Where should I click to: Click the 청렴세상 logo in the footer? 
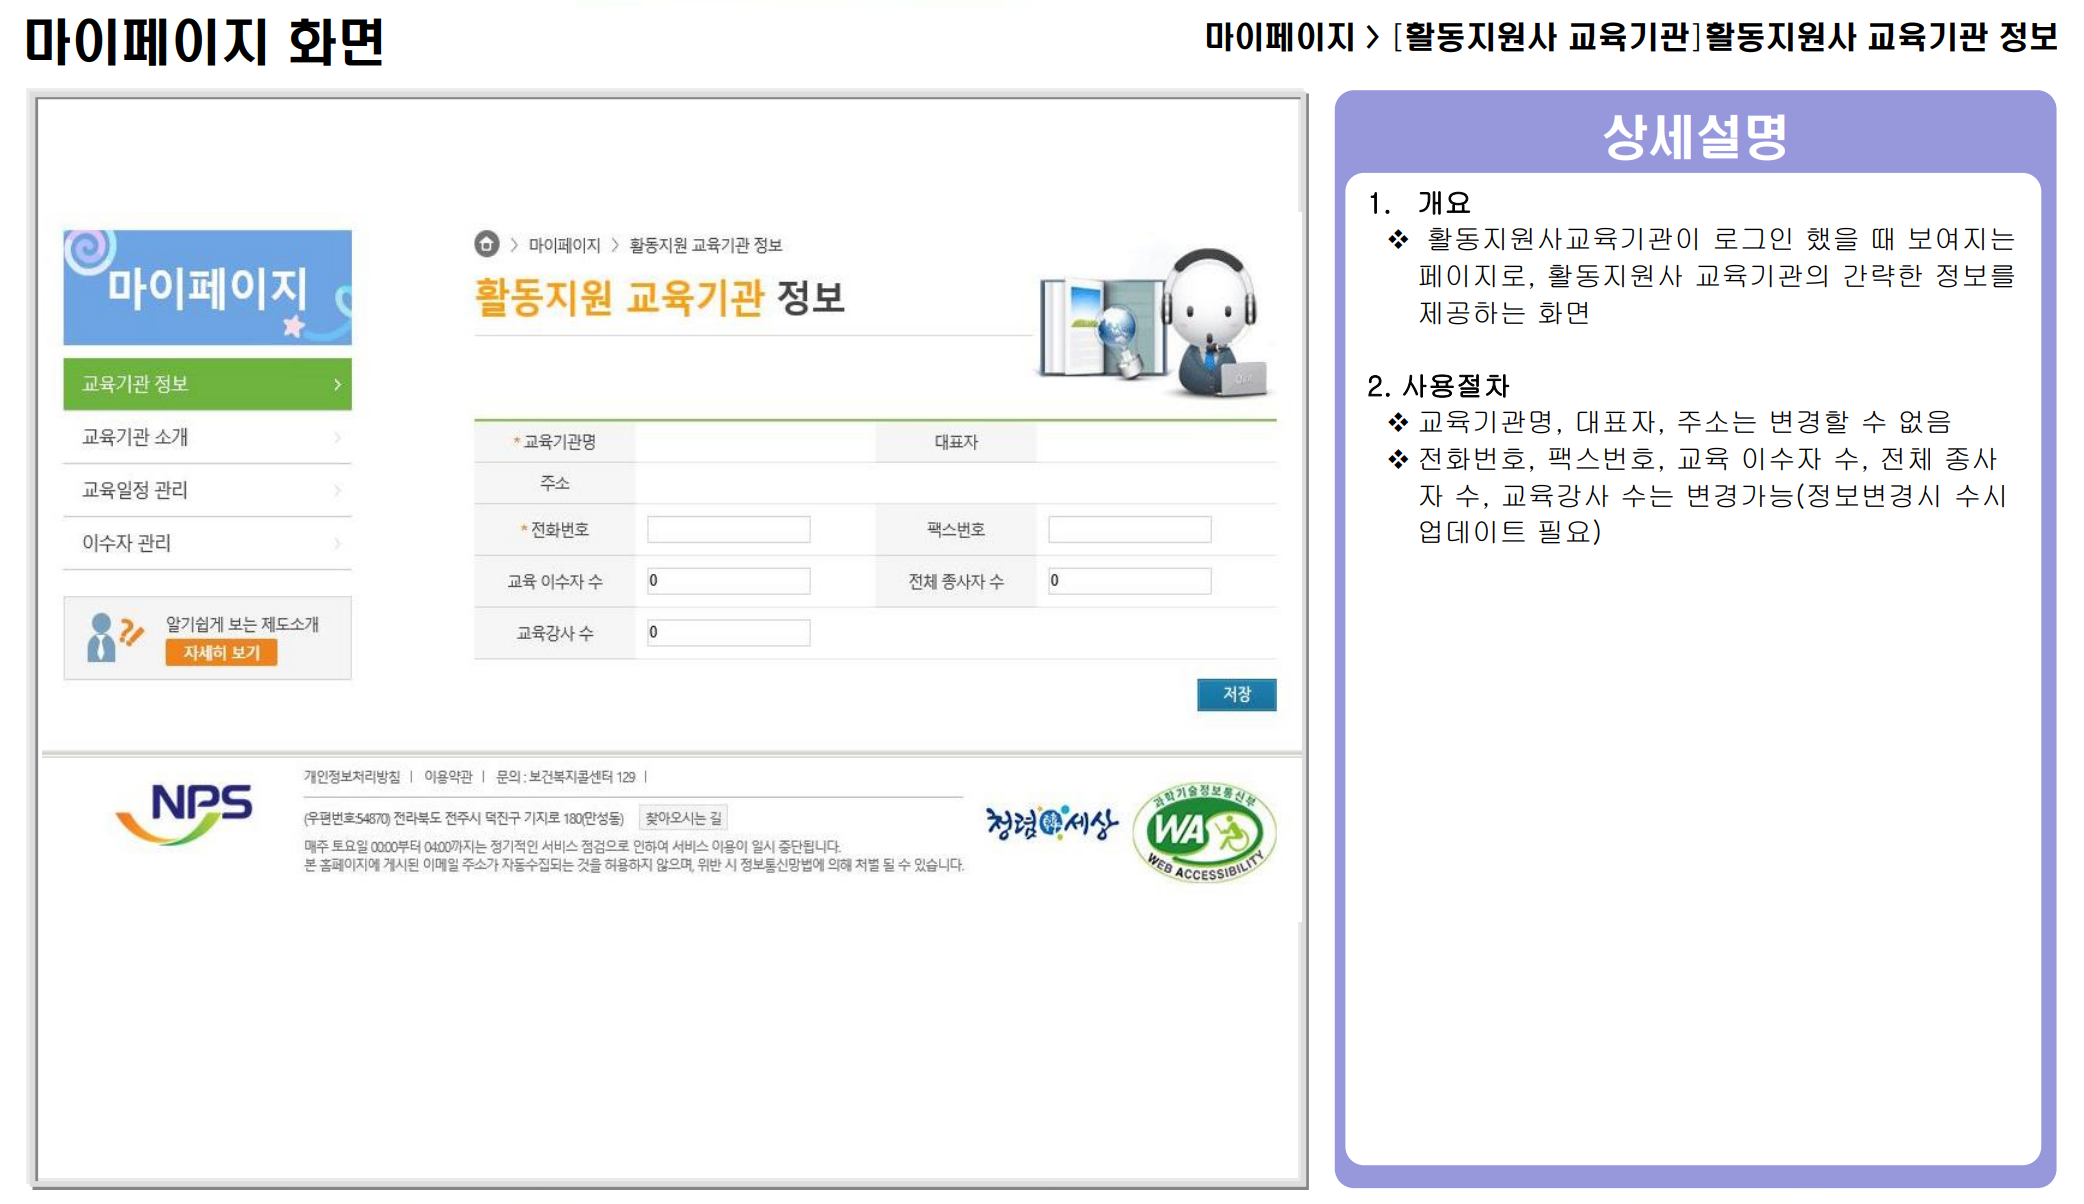pyautogui.click(x=1051, y=823)
